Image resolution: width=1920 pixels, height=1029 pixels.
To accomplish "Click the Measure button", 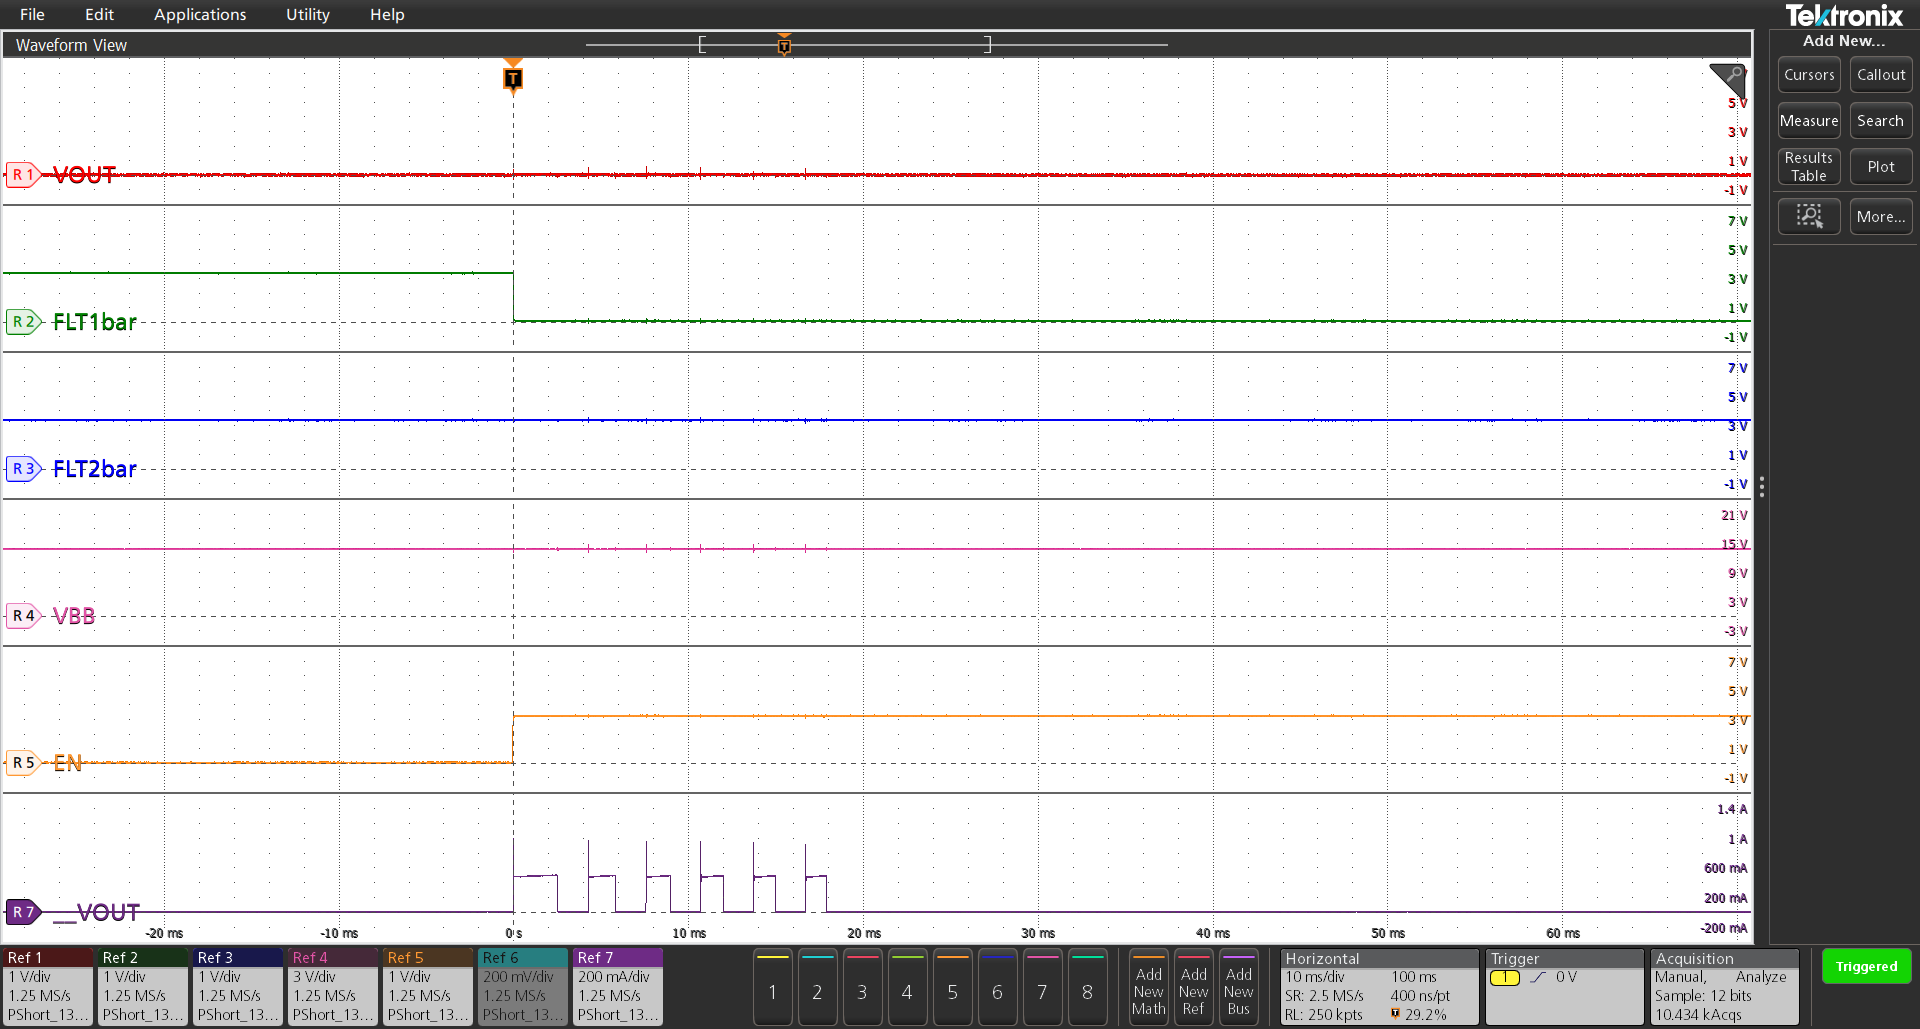I will 1809,120.
